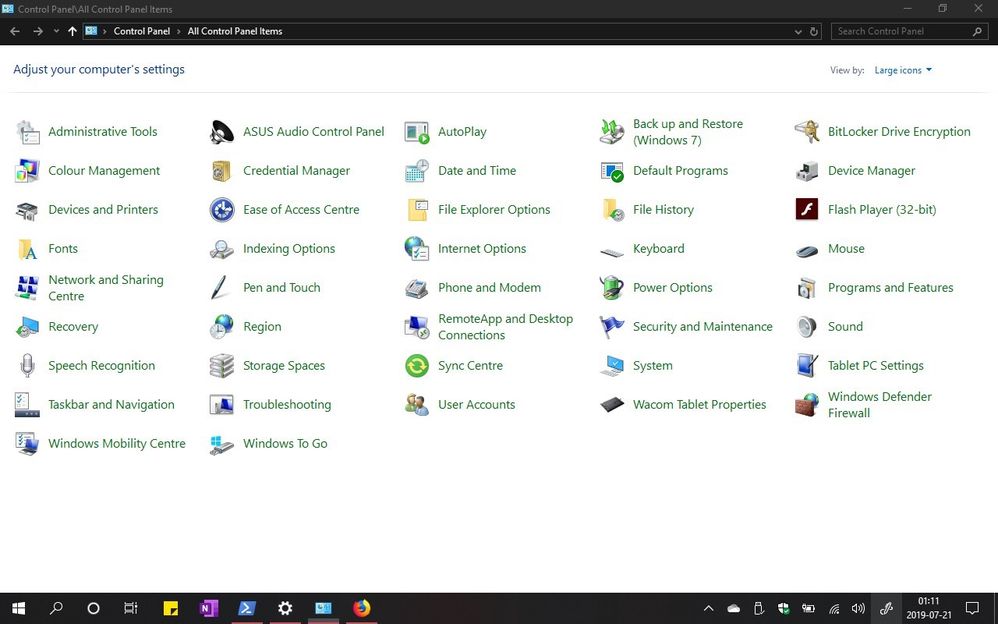Open the Power Options battery icon

(x=612, y=288)
